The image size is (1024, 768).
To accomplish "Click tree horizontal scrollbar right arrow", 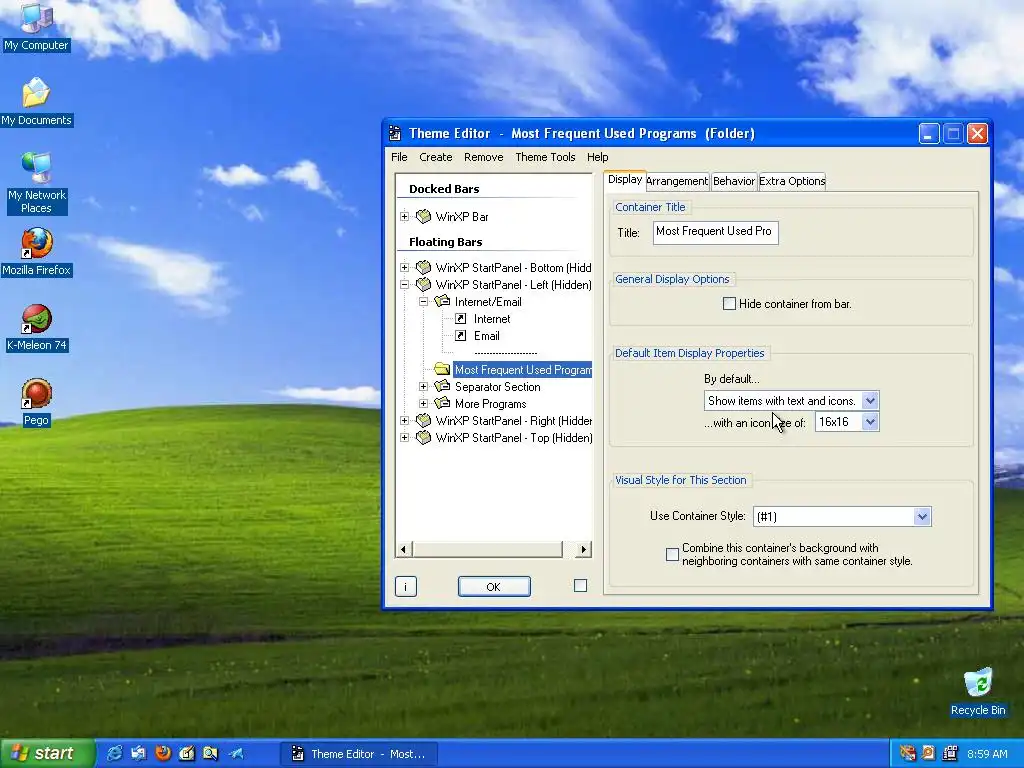I will tap(583, 549).
